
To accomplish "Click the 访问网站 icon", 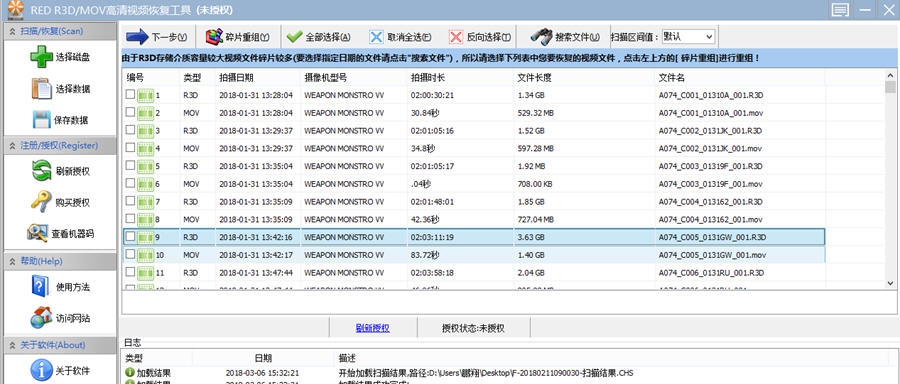I will point(41,317).
